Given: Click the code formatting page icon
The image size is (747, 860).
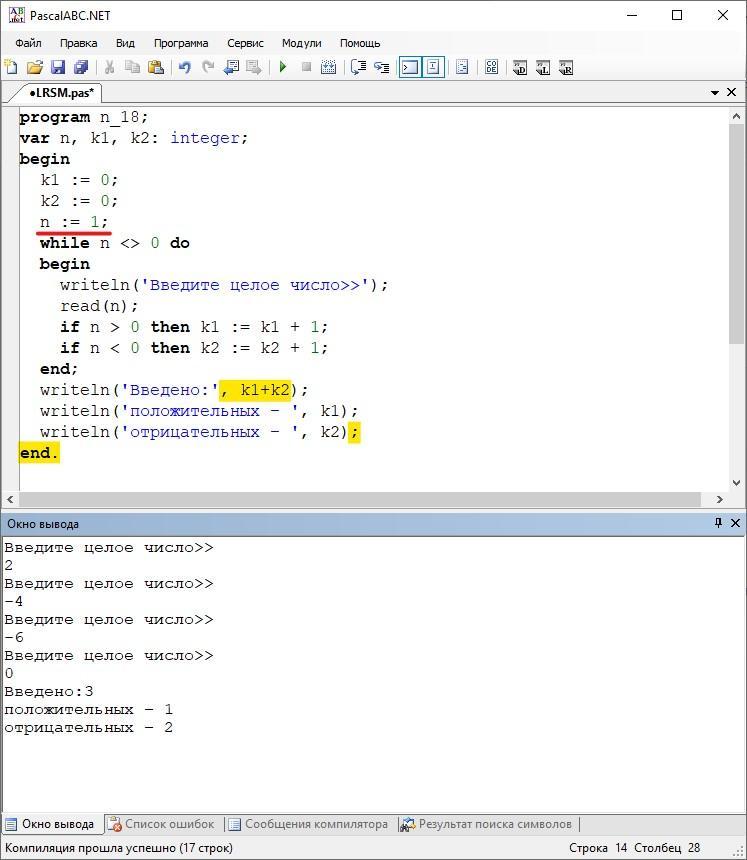Looking at the screenshot, I should point(462,67).
